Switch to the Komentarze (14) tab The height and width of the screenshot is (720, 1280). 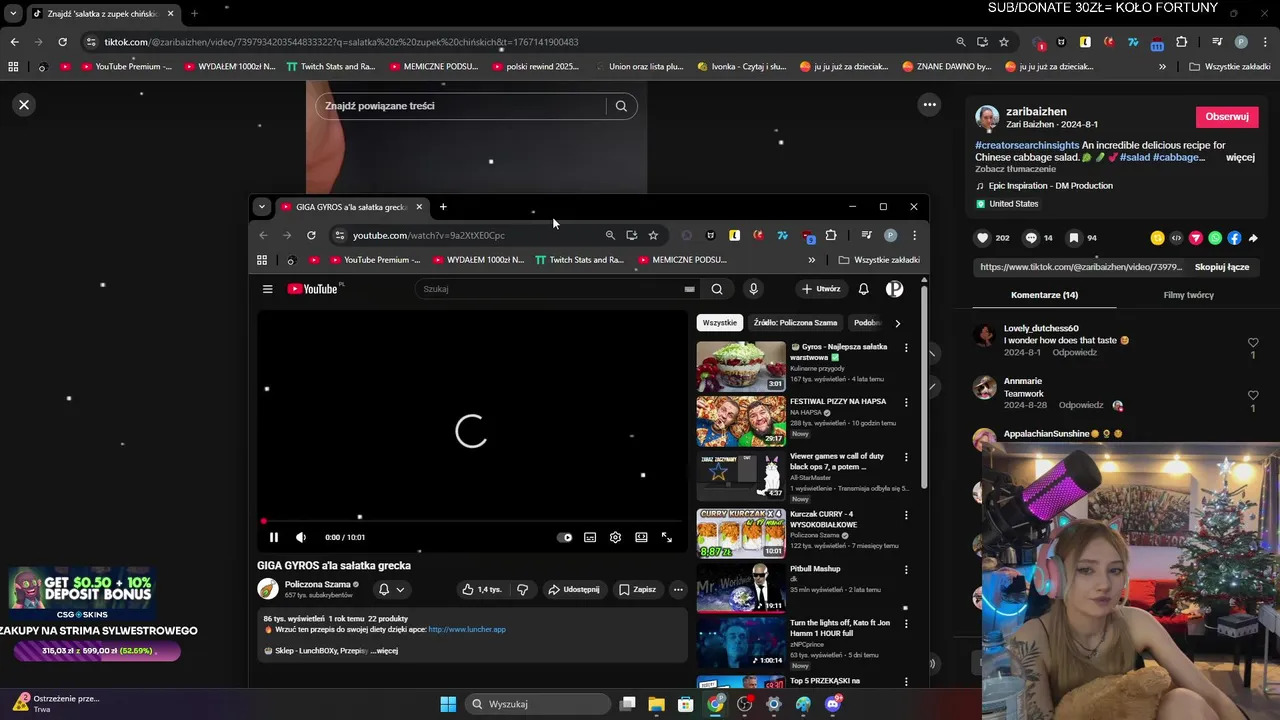pos(1044,295)
